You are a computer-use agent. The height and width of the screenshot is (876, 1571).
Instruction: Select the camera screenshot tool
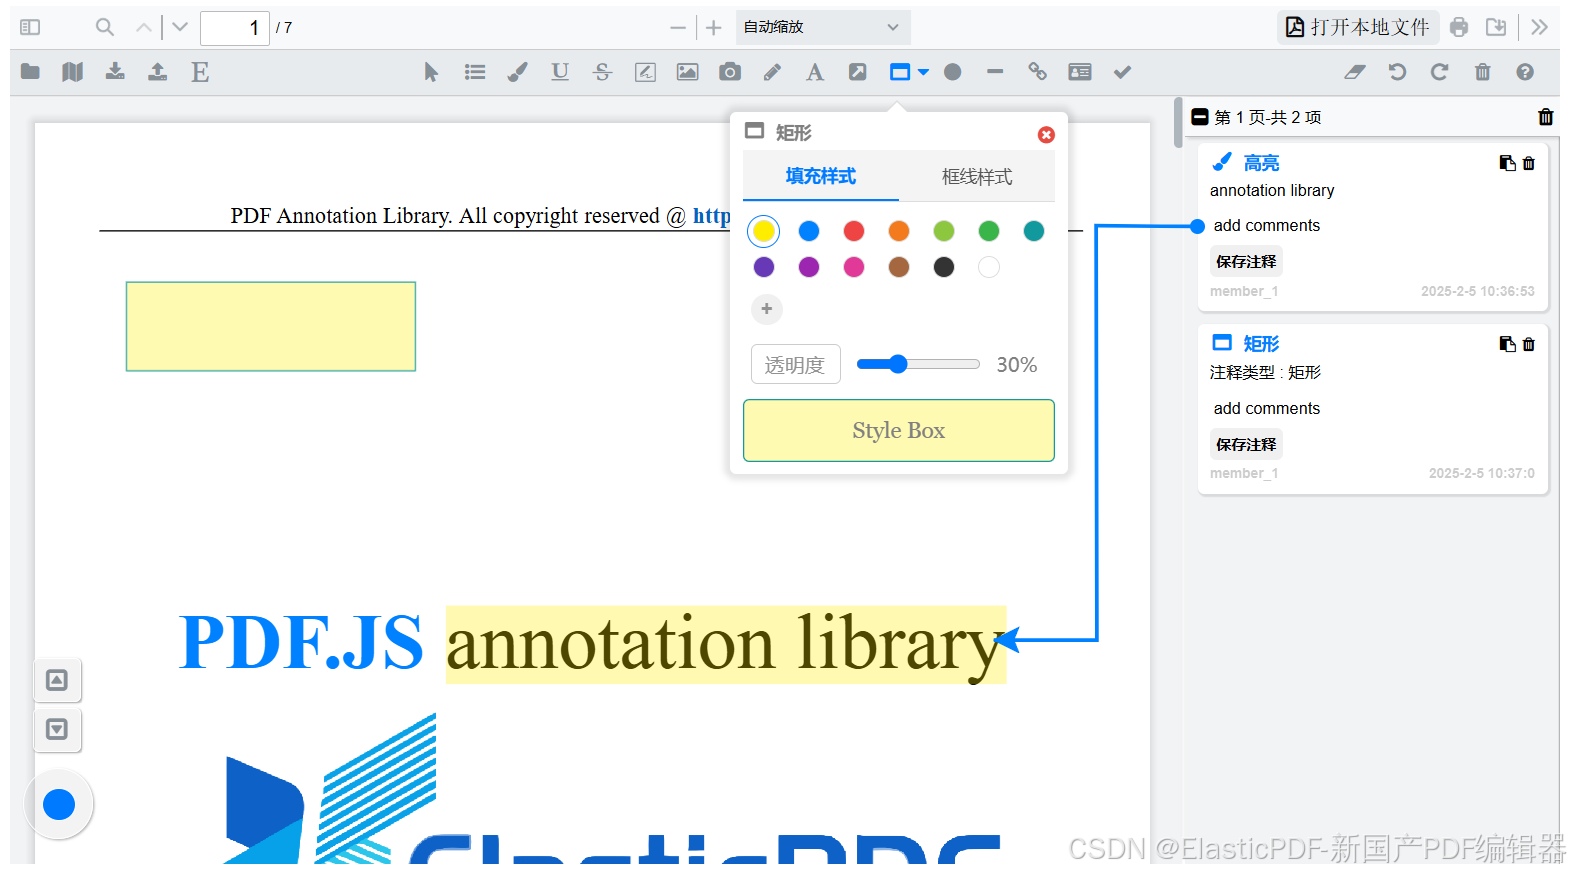click(730, 72)
